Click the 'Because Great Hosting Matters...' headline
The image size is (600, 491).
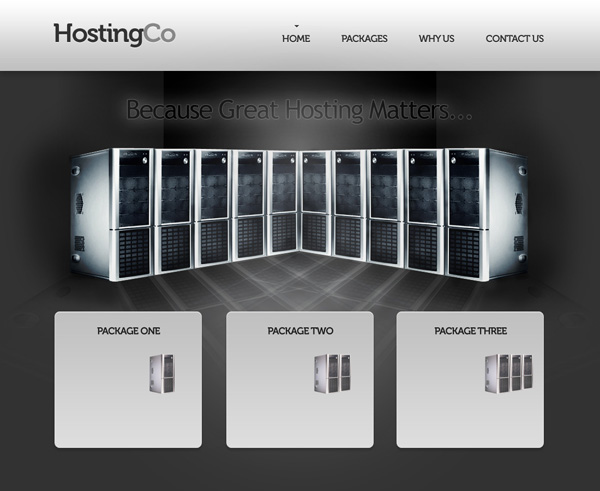pos(299,110)
